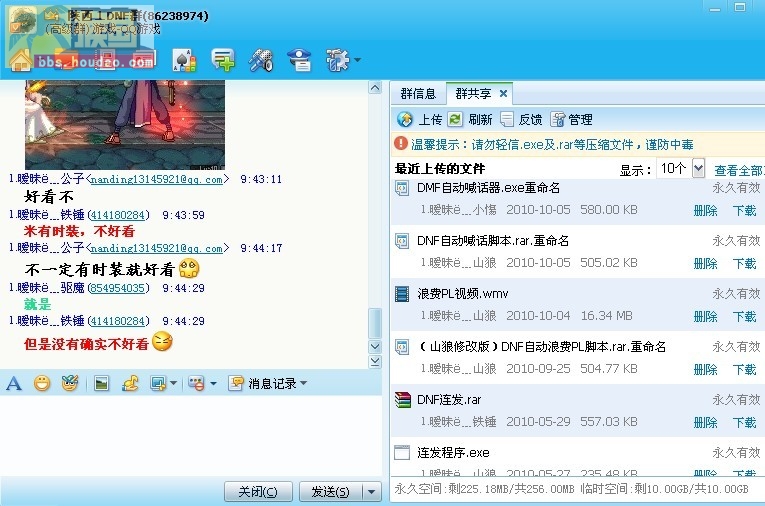Delete 浪费PL视频.wmv
This screenshot has height=506, width=765.
(x=705, y=317)
